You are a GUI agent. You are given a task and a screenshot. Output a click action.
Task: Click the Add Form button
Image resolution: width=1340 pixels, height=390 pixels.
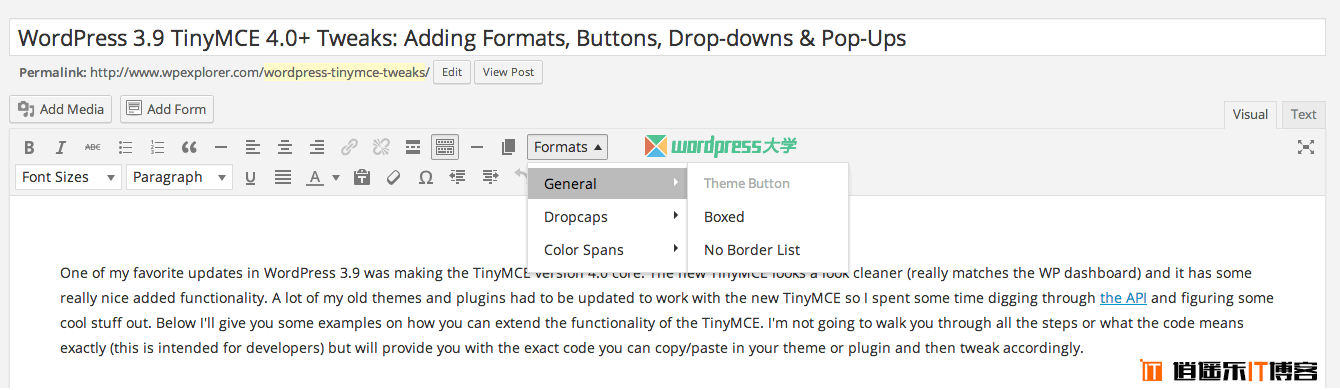[x=167, y=109]
